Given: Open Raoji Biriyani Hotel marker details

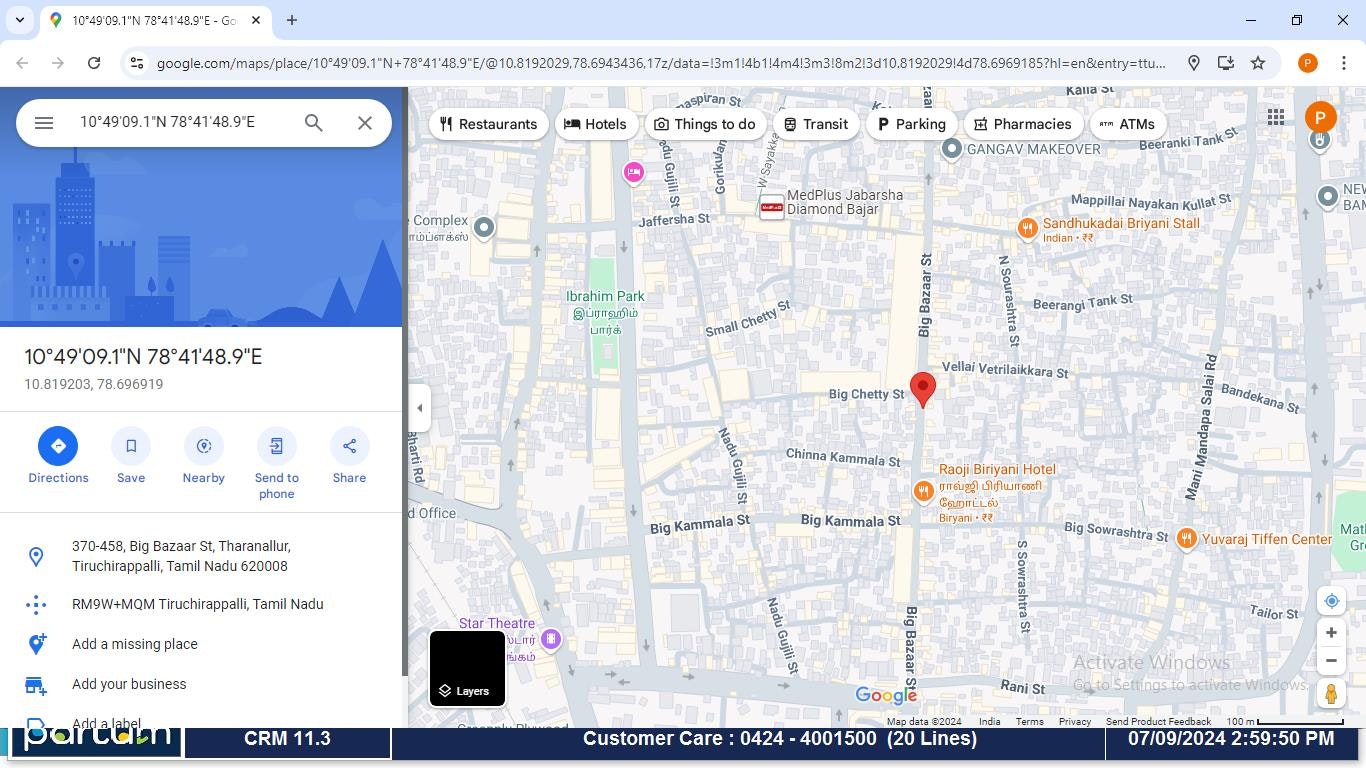Looking at the screenshot, I should [x=922, y=491].
